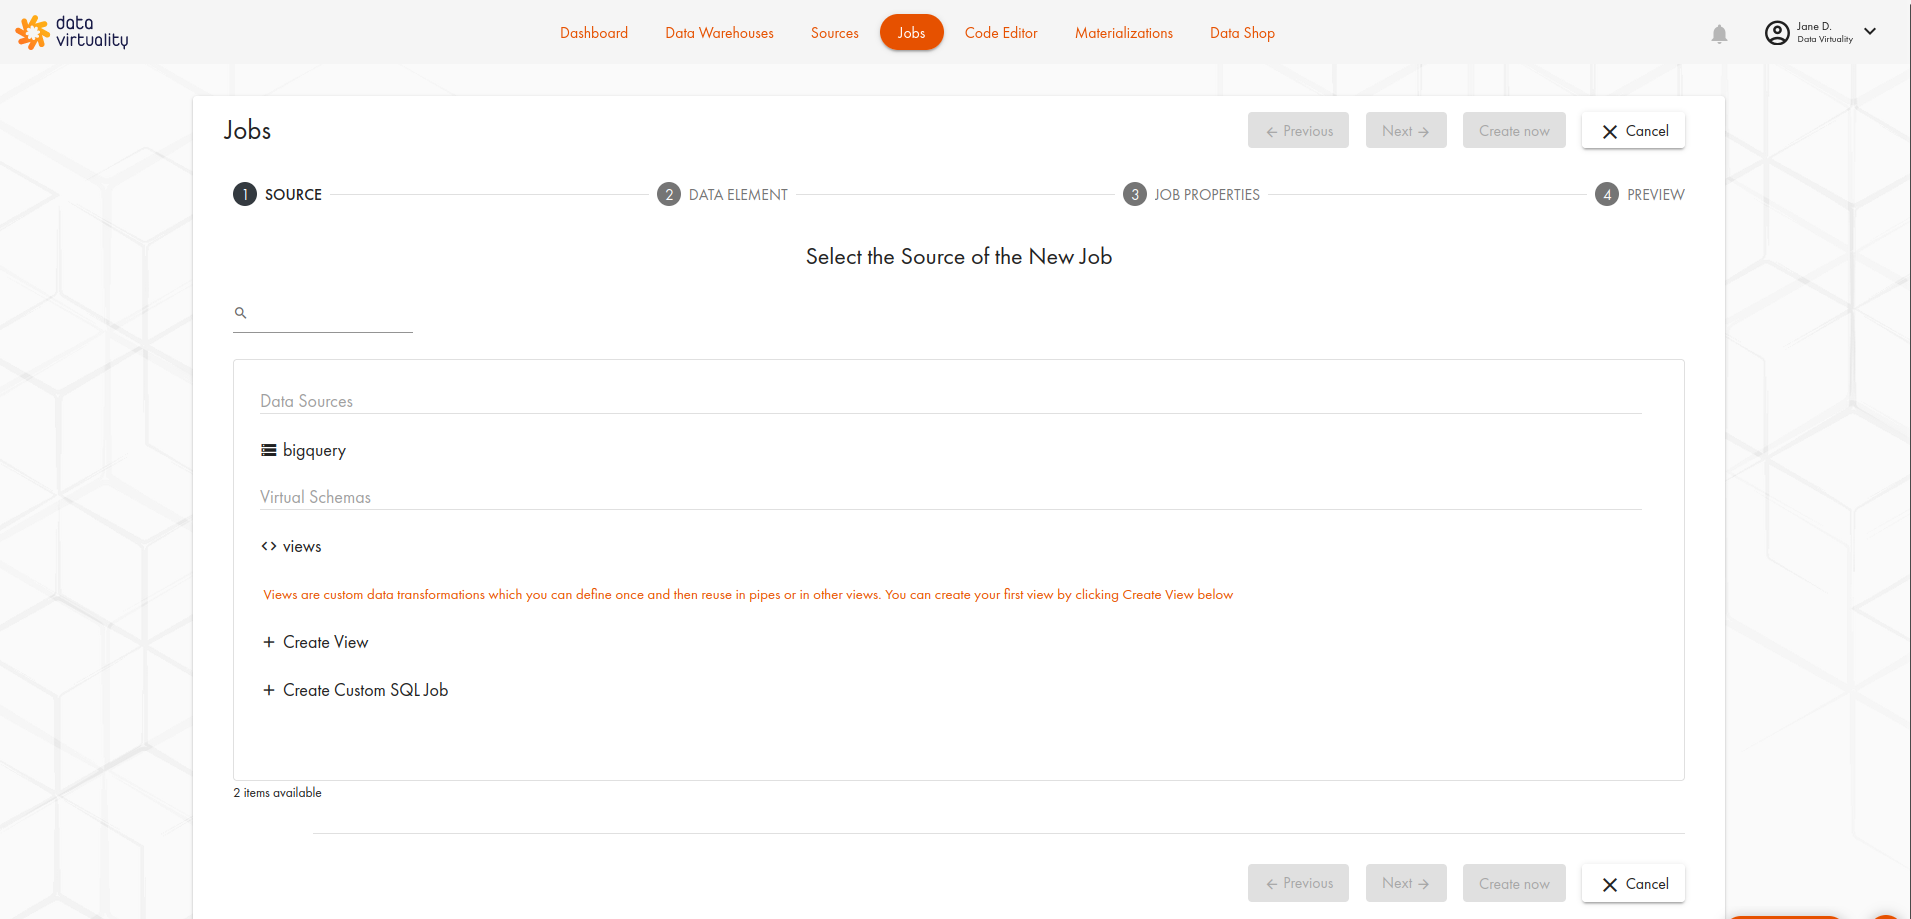This screenshot has height=919, width=1911.
Task: Select the bigquery data source
Action: pos(314,450)
